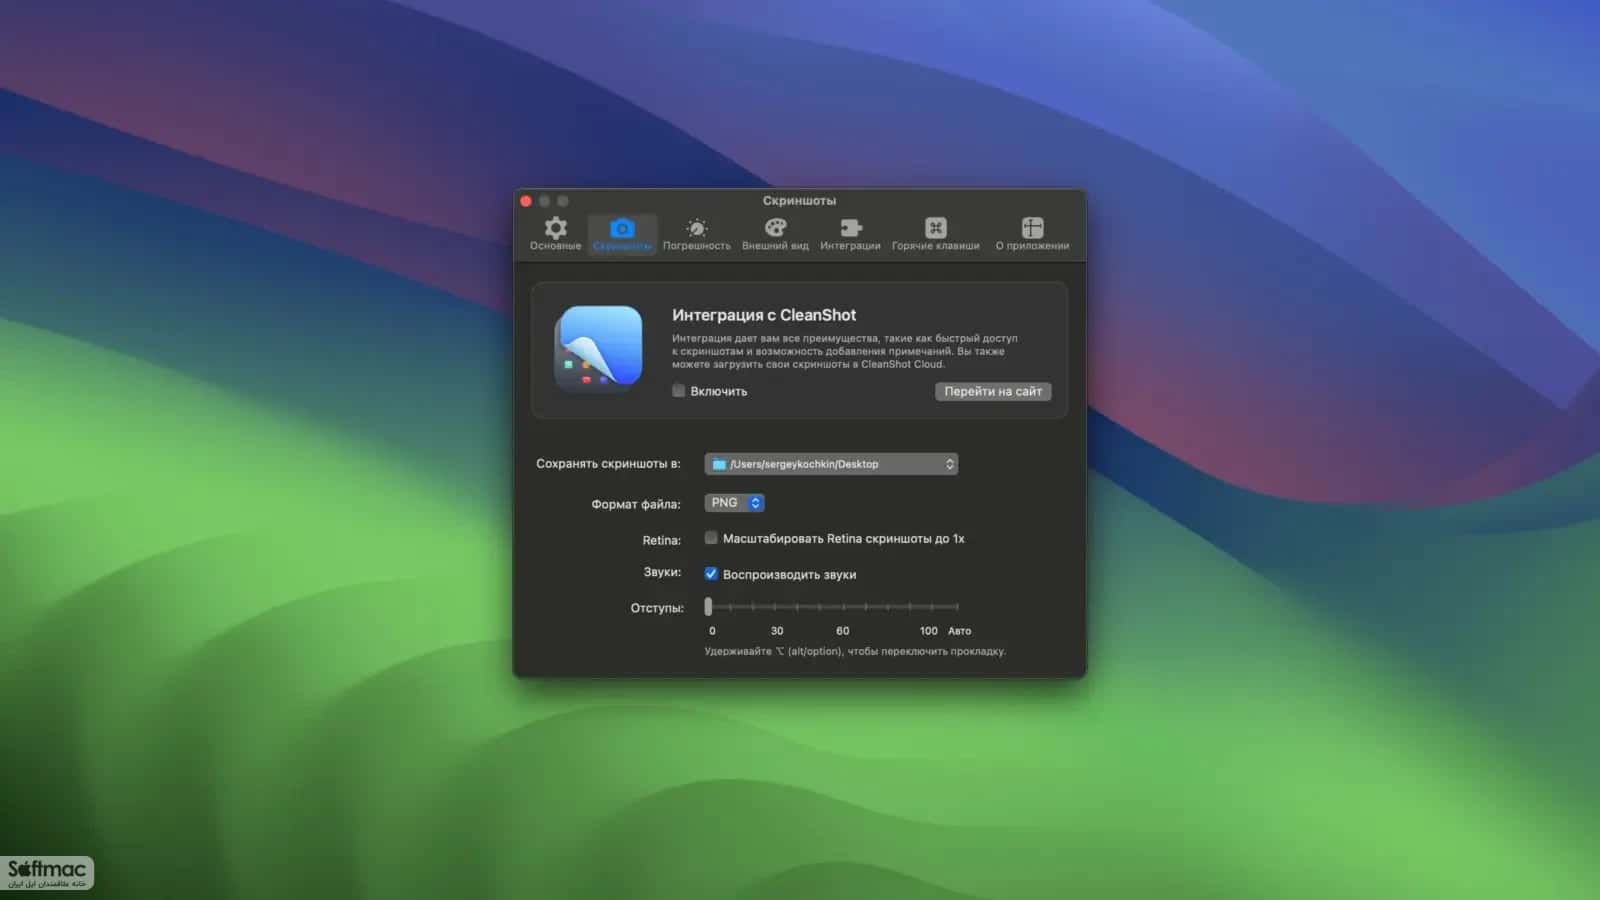Open the Горячие клавиши command icon
The height and width of the screenshot is (900, 1600).
935,228
